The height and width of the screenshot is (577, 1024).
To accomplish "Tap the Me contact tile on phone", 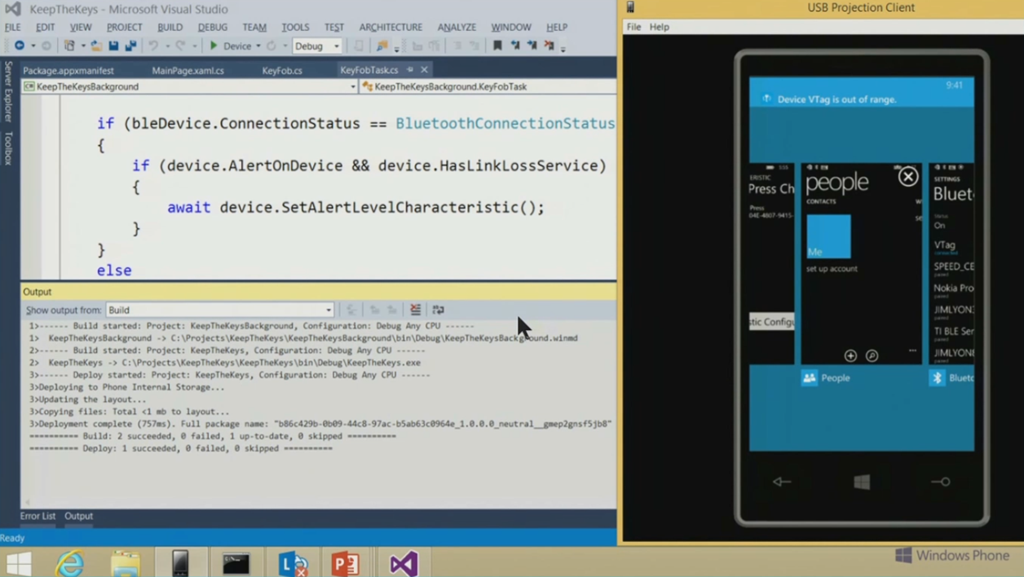I will pos(828,236).
